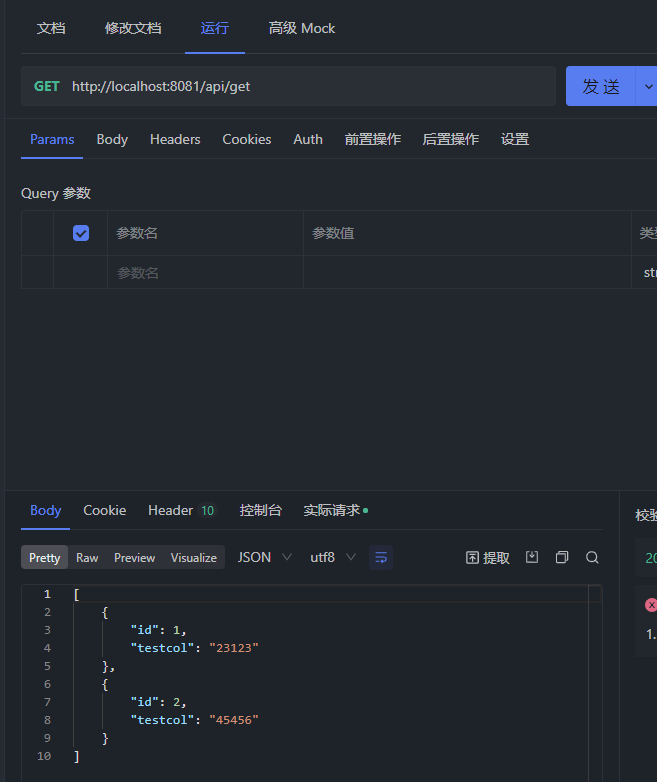Screen dimensions: 657x782
Task: Click the search icon in response panel
Action: [x=592, y=557]
